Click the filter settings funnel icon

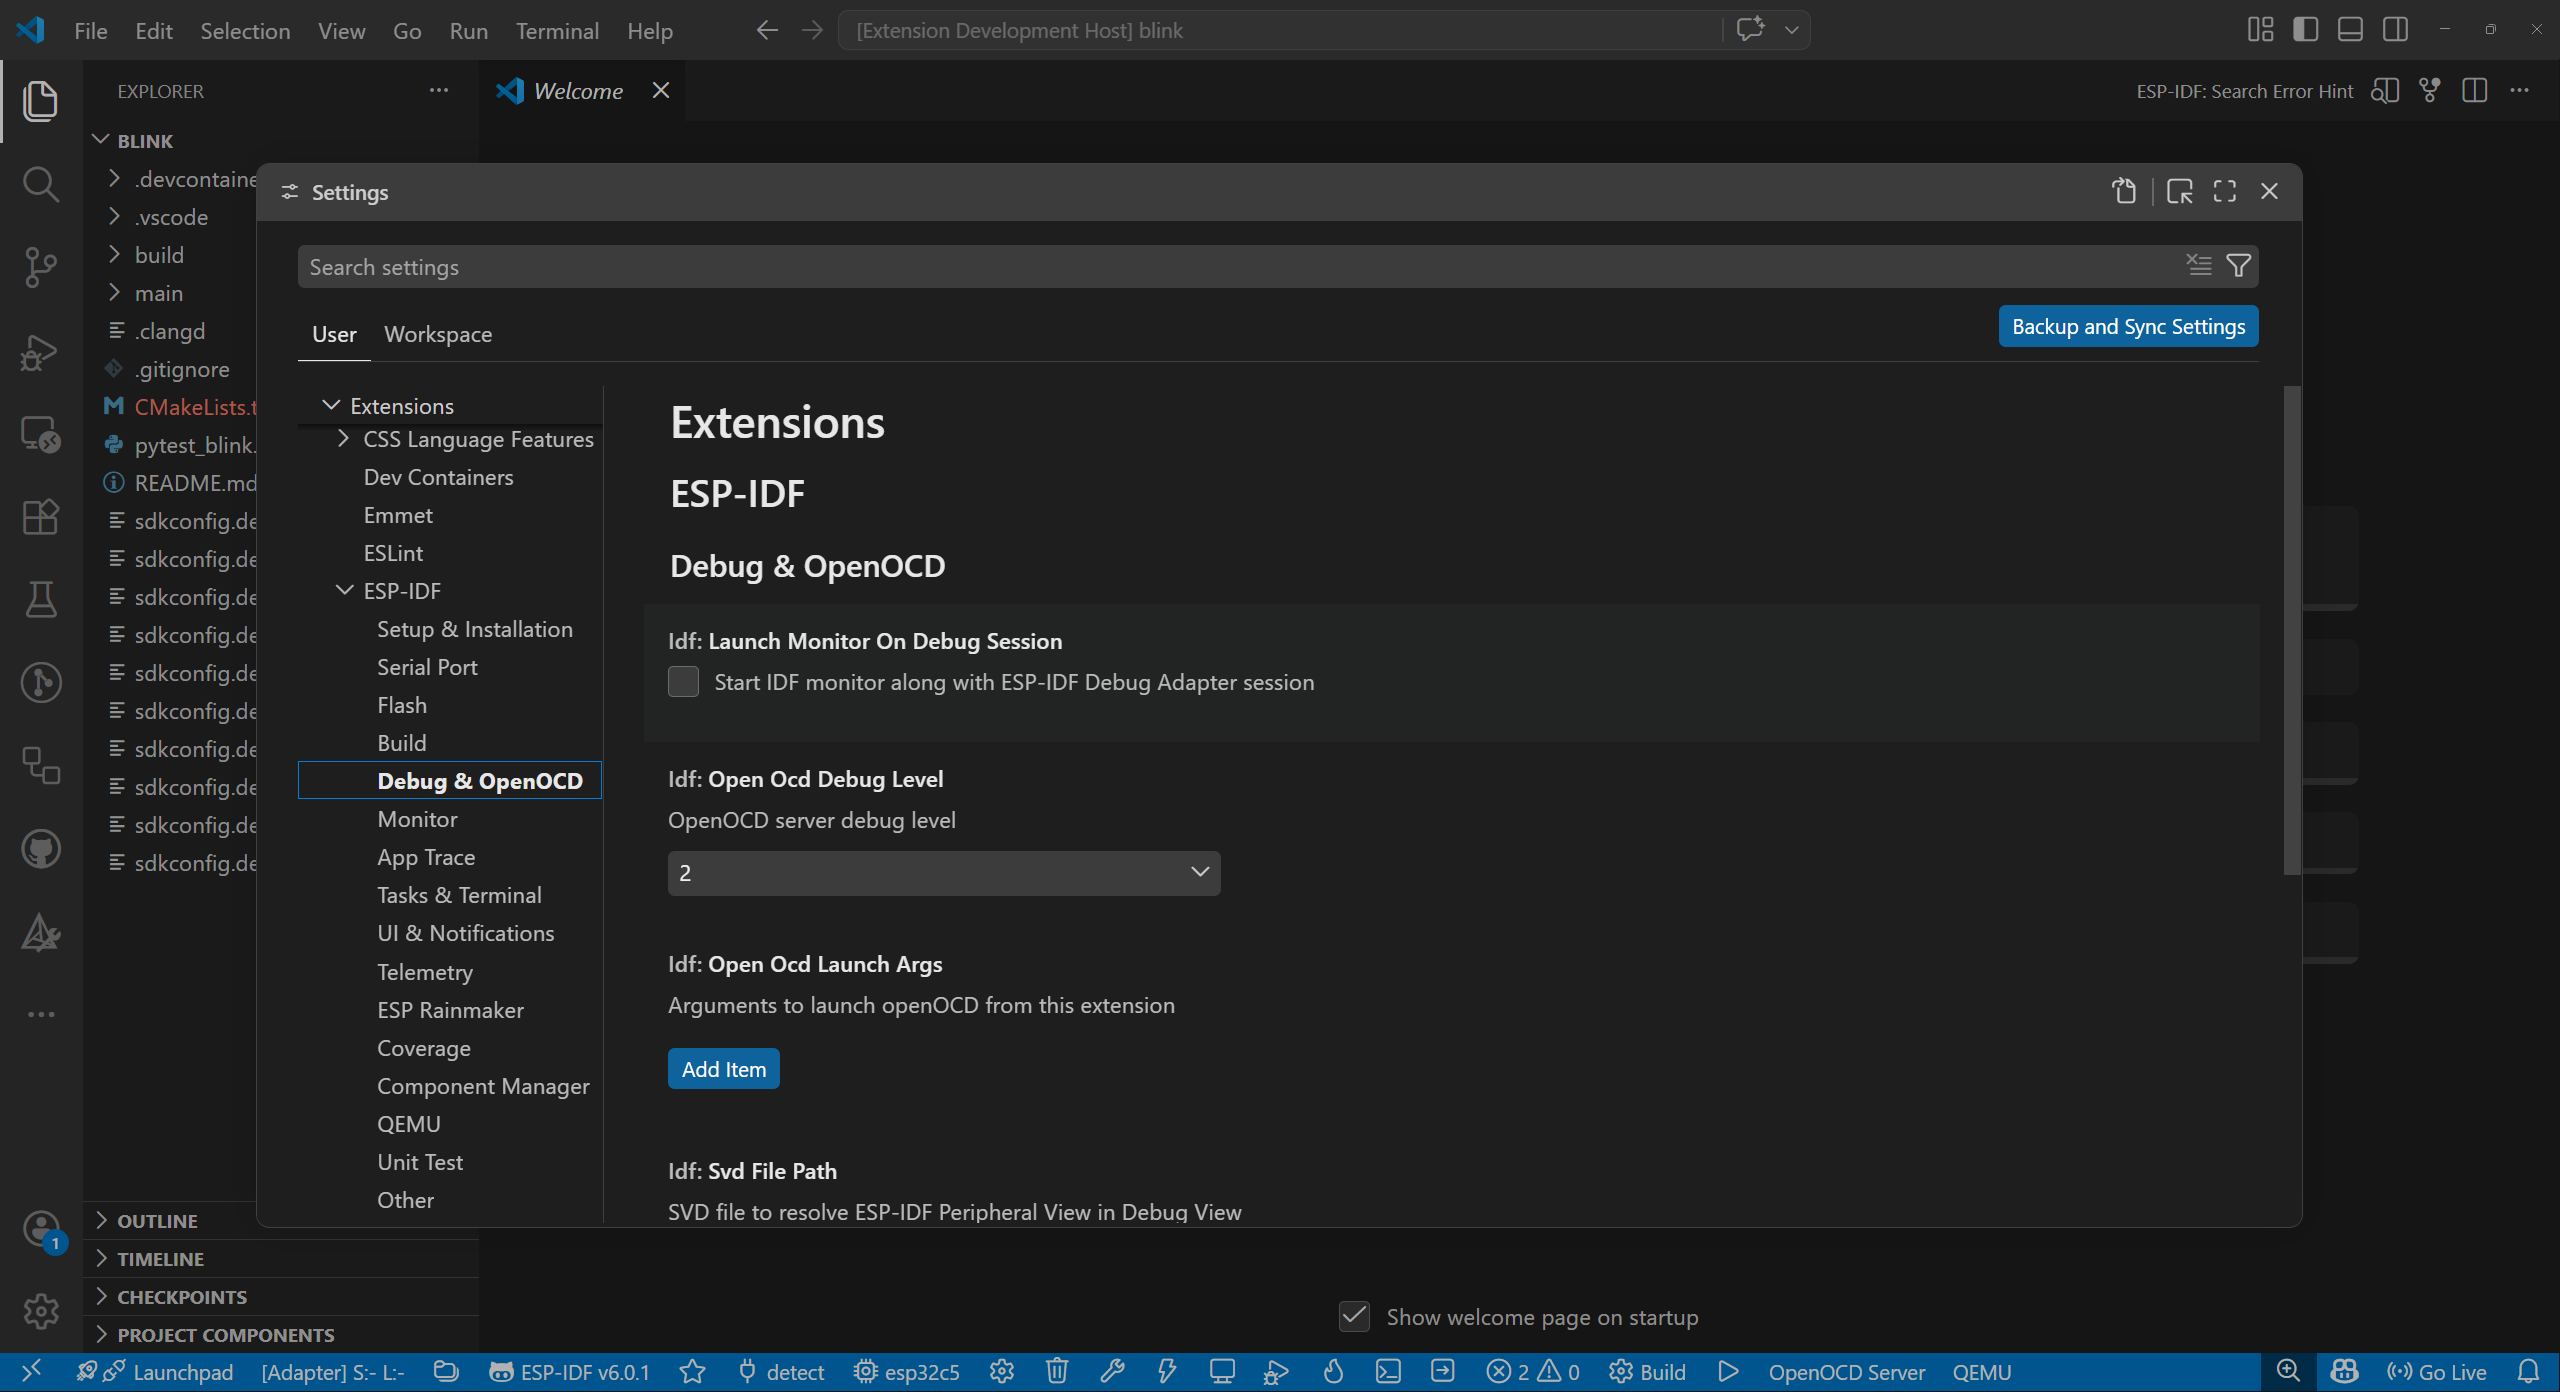click(x=2238, y=265)
